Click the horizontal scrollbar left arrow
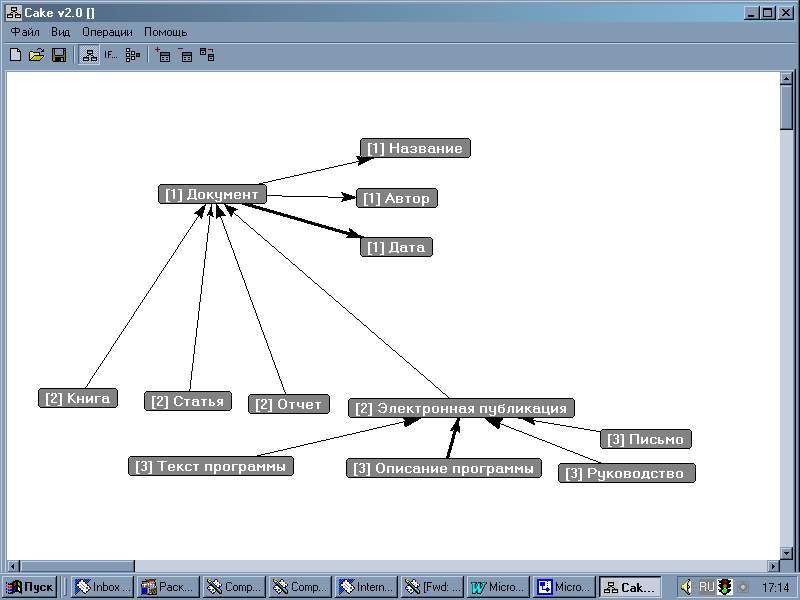This screenshot has width=800, height=600. pos(14,566)
